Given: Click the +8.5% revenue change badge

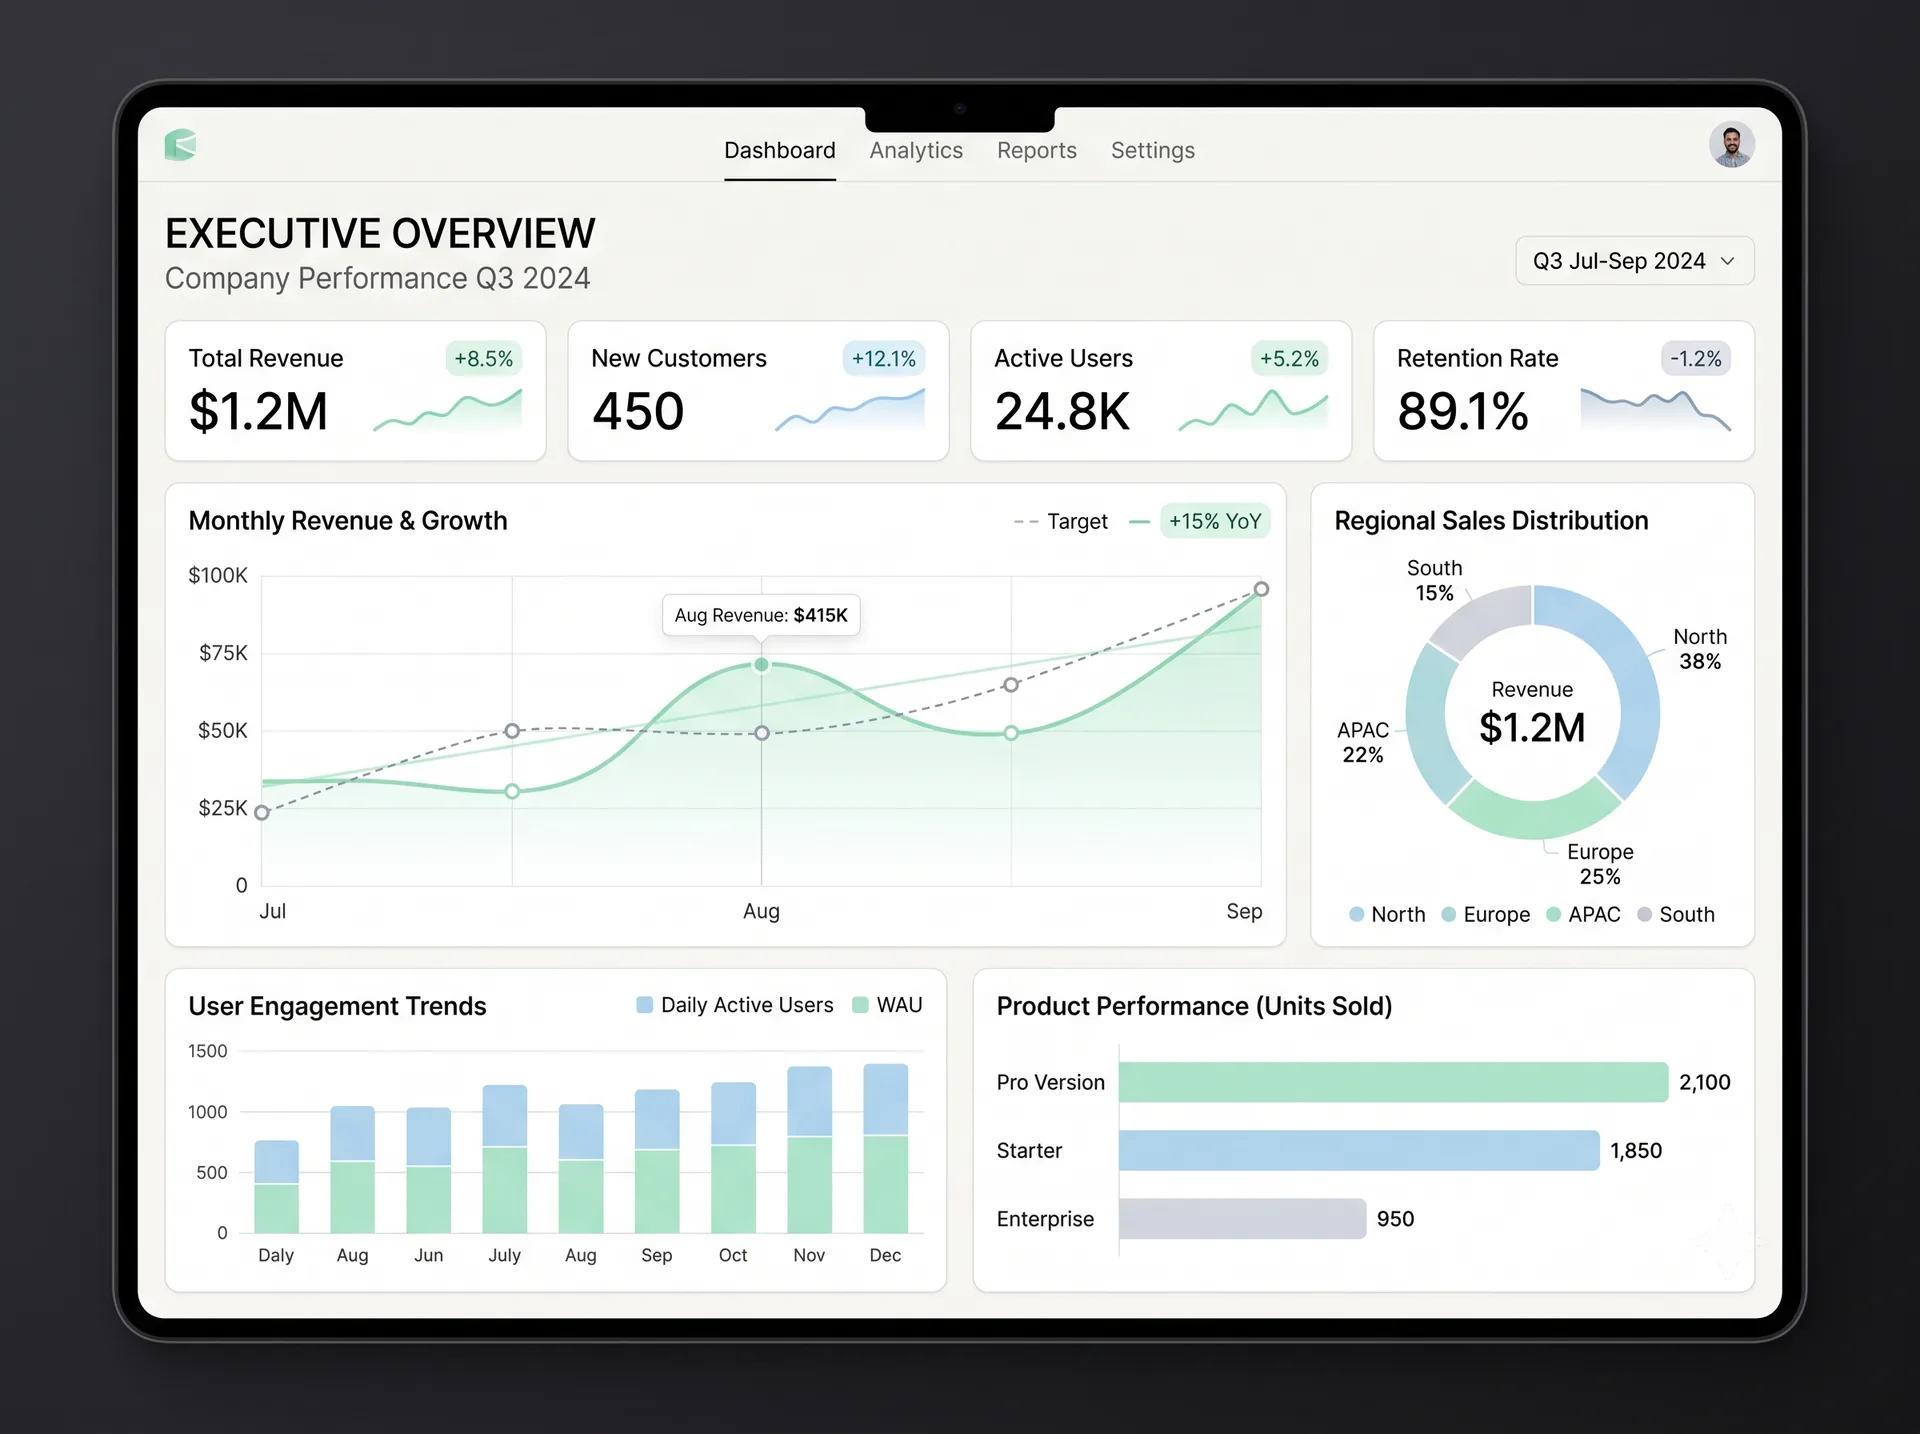Looking at the screenshot, I should point(484,359).
